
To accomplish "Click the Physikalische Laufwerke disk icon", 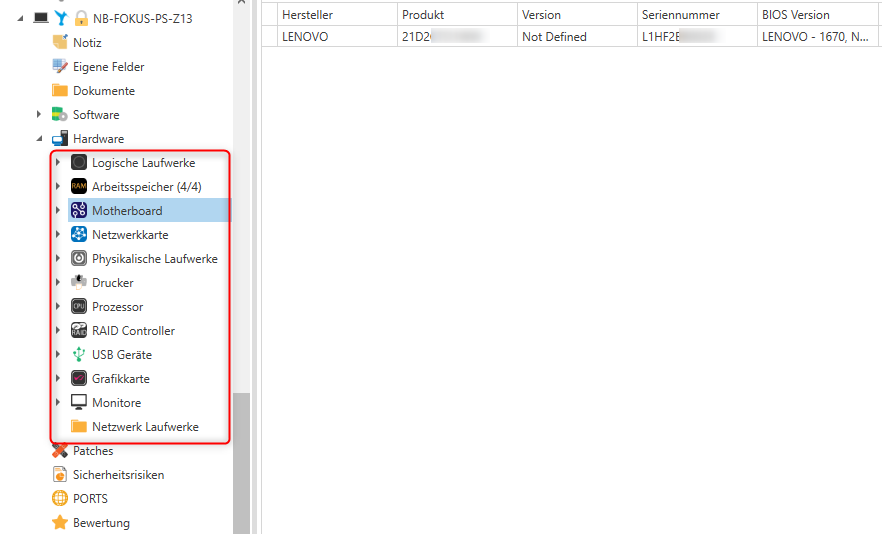I will pyautogui.click(x=79, y=259).
